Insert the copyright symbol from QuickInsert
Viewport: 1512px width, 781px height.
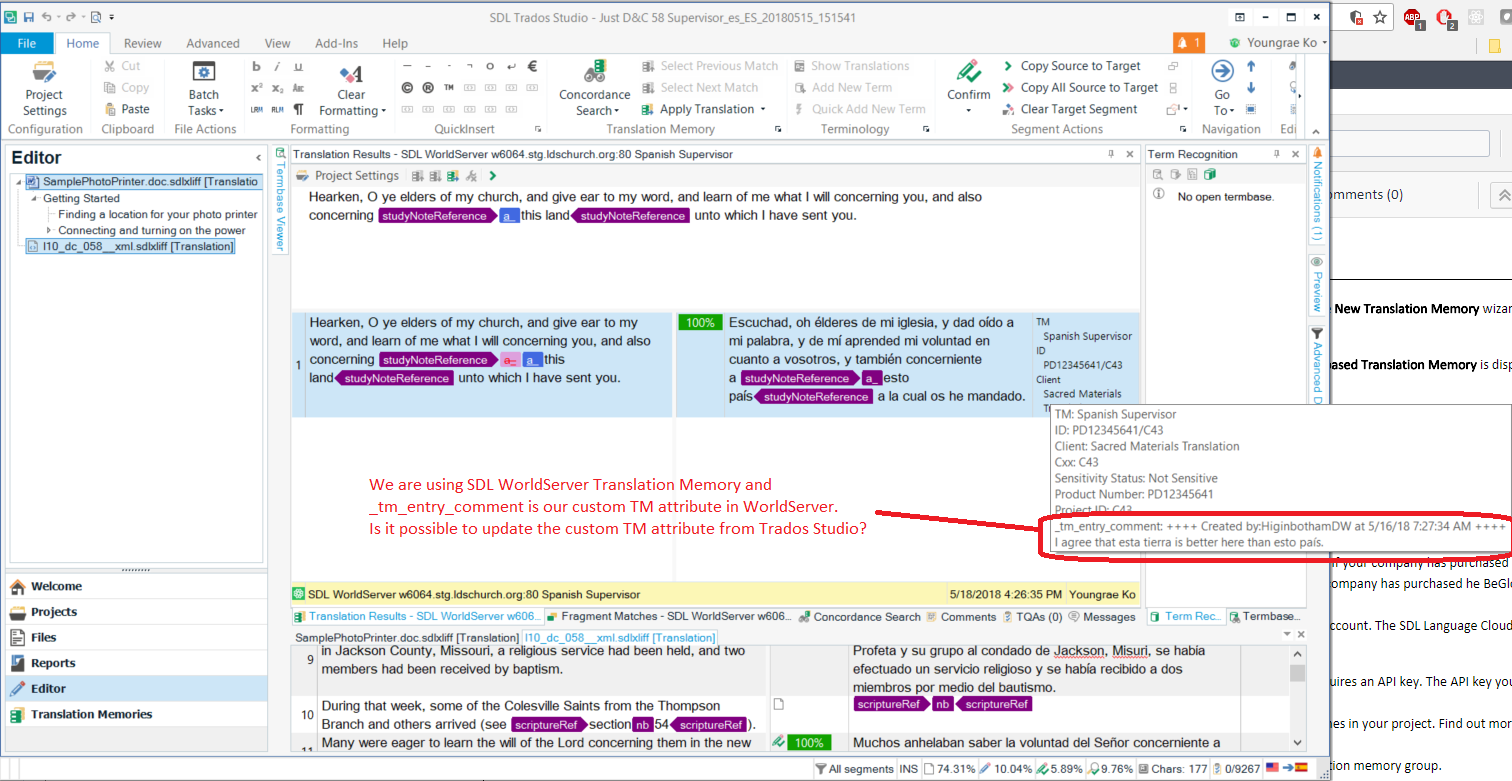pos(407,88)
